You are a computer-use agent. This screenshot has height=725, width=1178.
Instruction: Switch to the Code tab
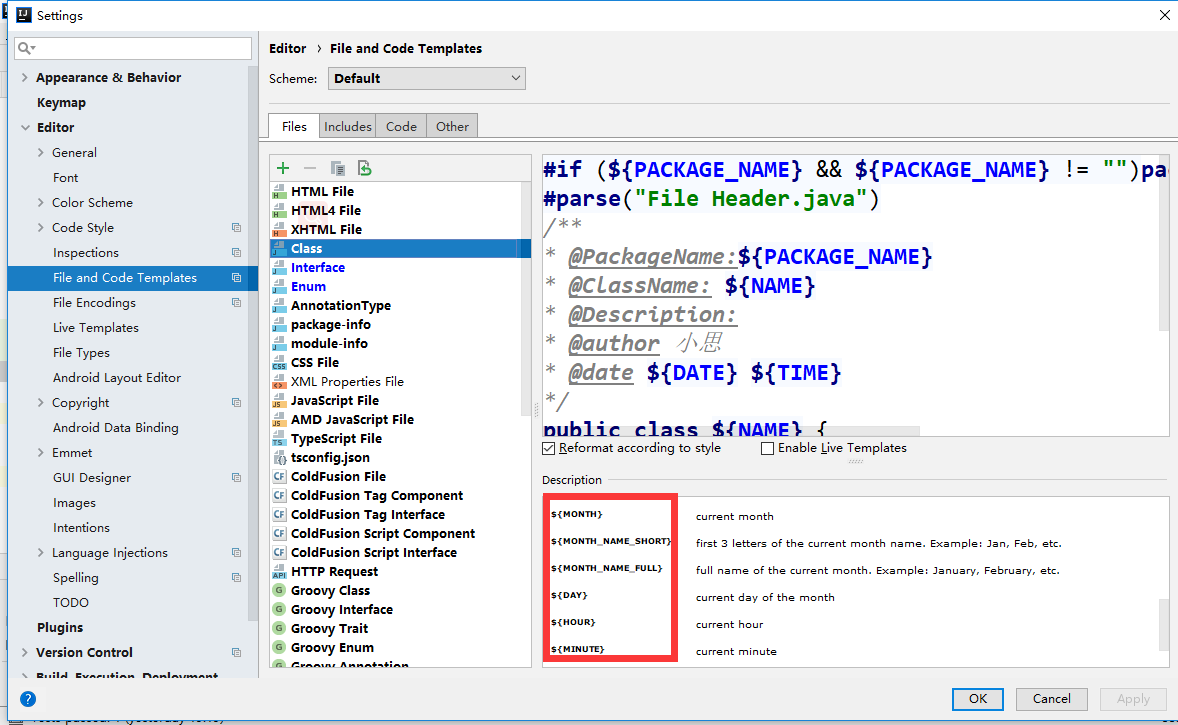pos(401,126)
